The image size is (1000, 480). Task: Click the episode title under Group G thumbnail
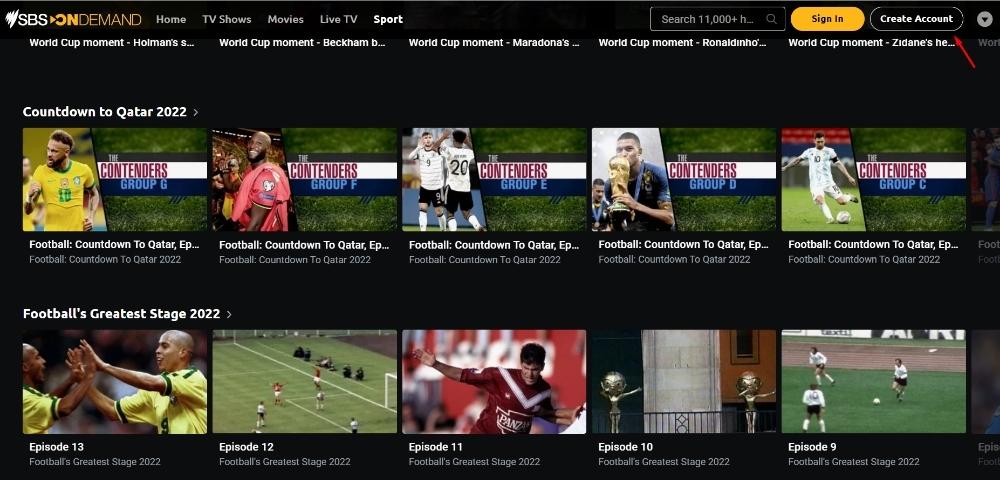click(114, 245)
